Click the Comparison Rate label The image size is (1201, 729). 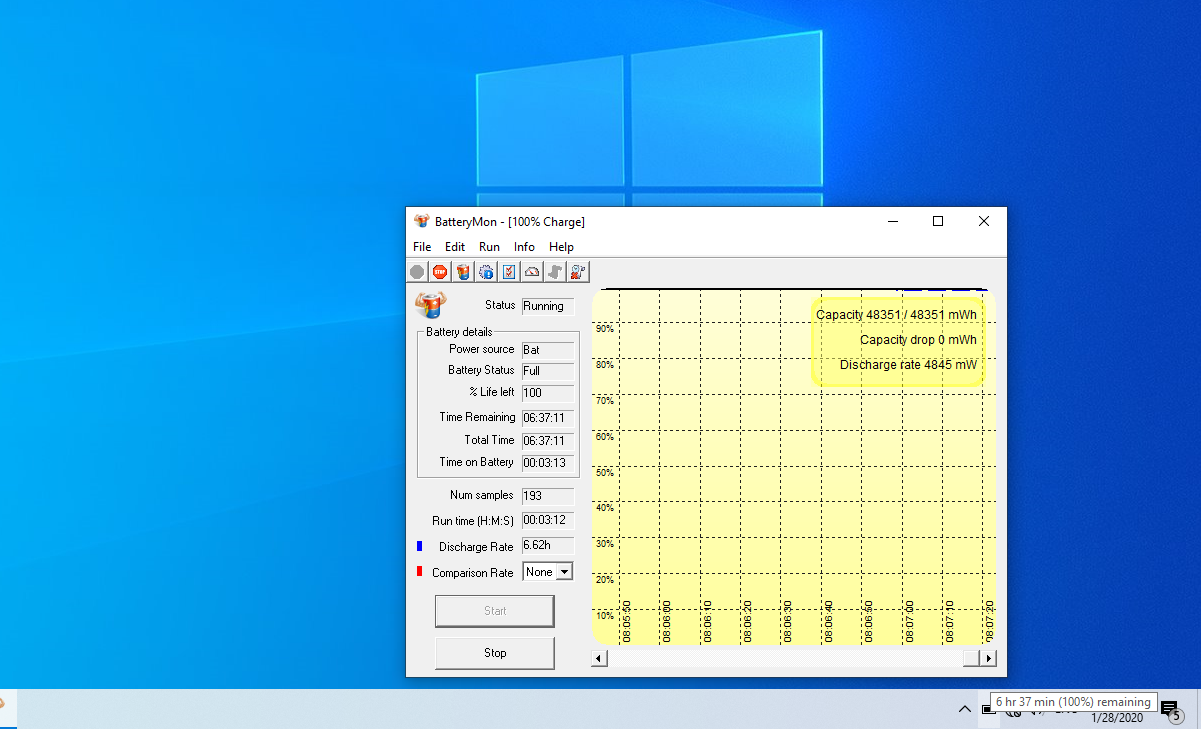tap(473, 573)
